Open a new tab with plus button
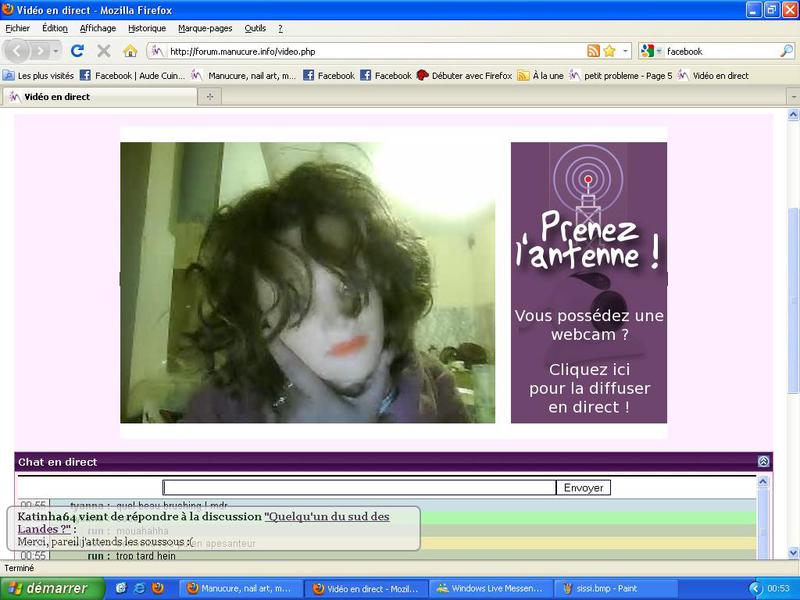This screenshot has height=600, width=800. point(210,97)
